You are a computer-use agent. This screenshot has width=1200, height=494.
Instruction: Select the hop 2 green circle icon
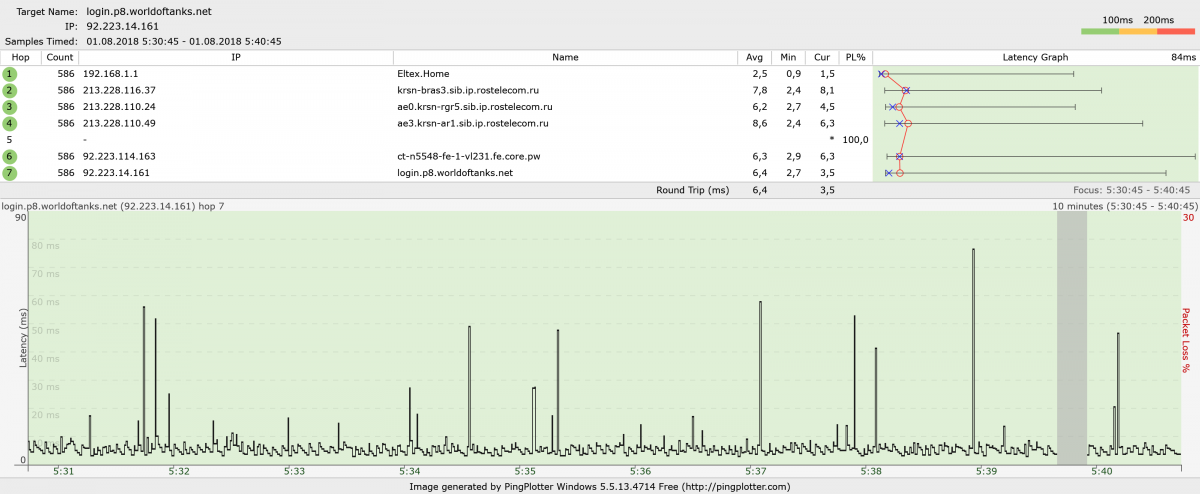(10, 90)
